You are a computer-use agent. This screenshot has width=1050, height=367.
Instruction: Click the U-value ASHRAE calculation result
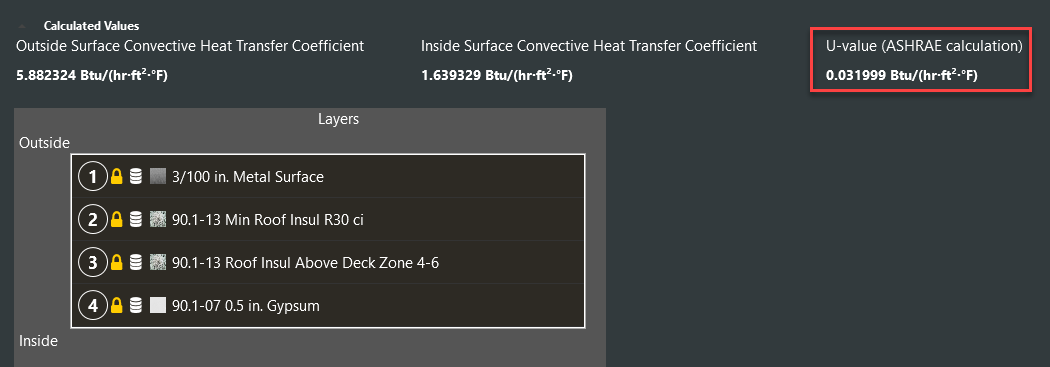coord(901,76)
